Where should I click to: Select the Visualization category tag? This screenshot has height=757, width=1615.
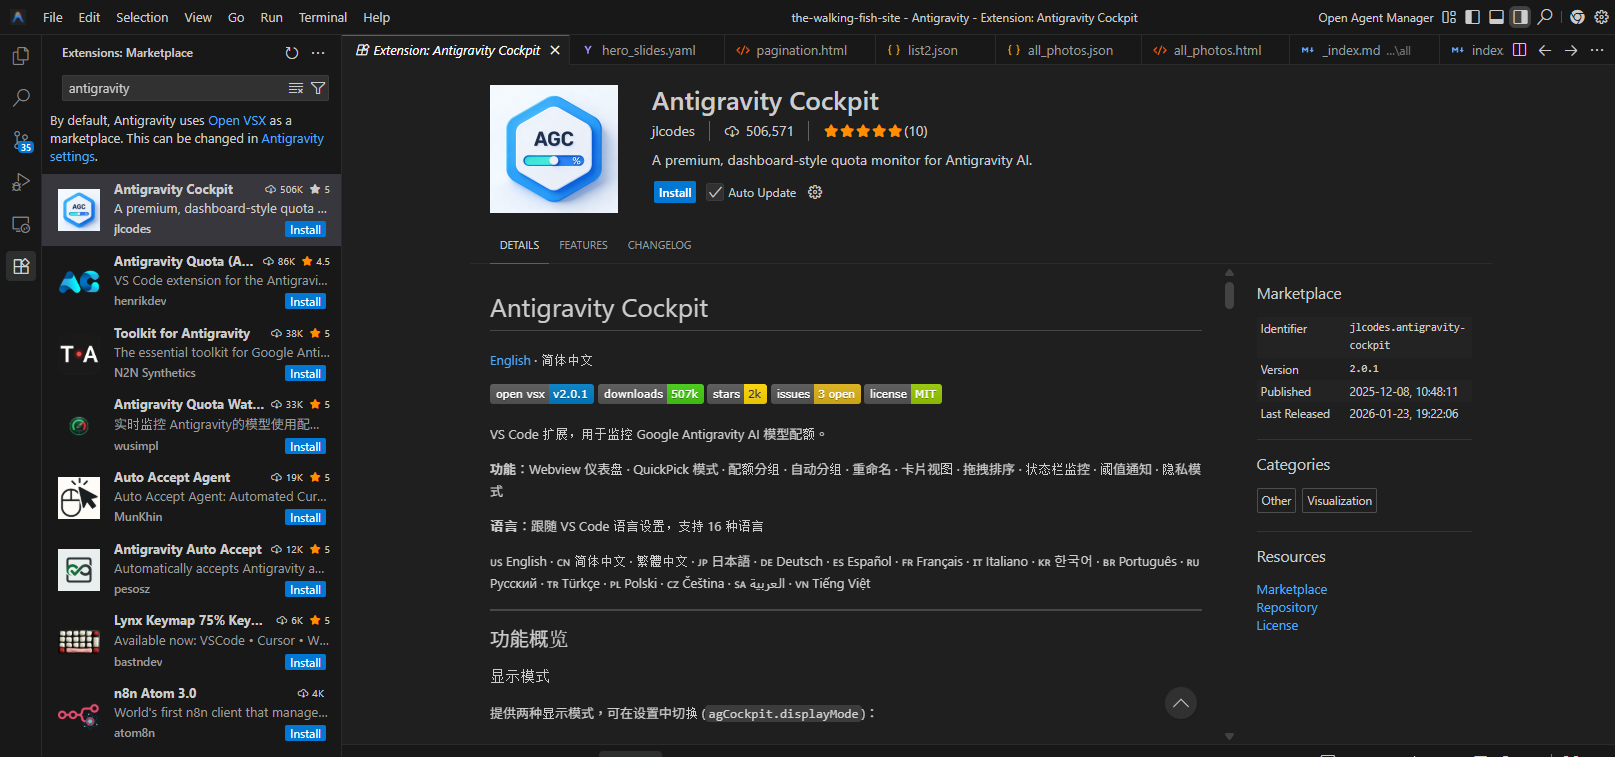click(1339, 500)
